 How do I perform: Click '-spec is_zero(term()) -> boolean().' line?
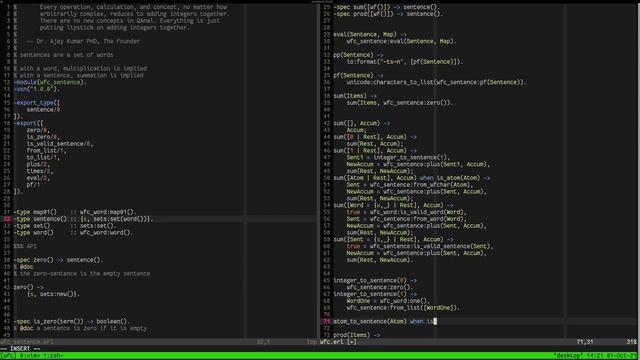[x=72, y=321]
